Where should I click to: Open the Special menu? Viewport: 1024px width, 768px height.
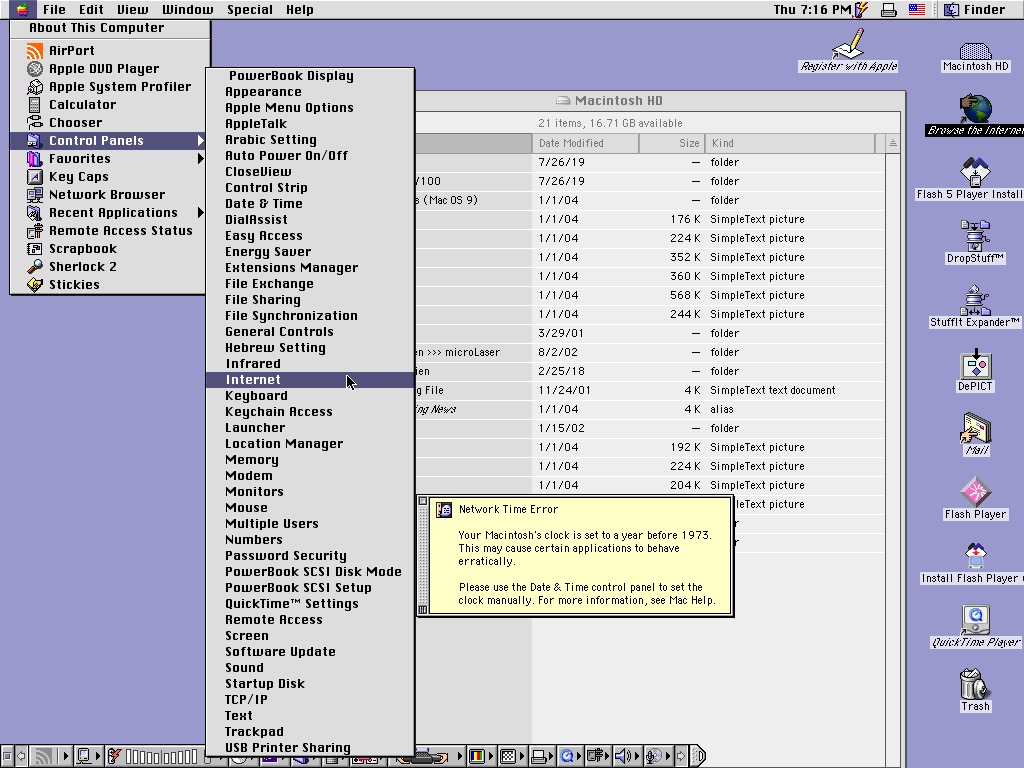(x=249, y=9)
